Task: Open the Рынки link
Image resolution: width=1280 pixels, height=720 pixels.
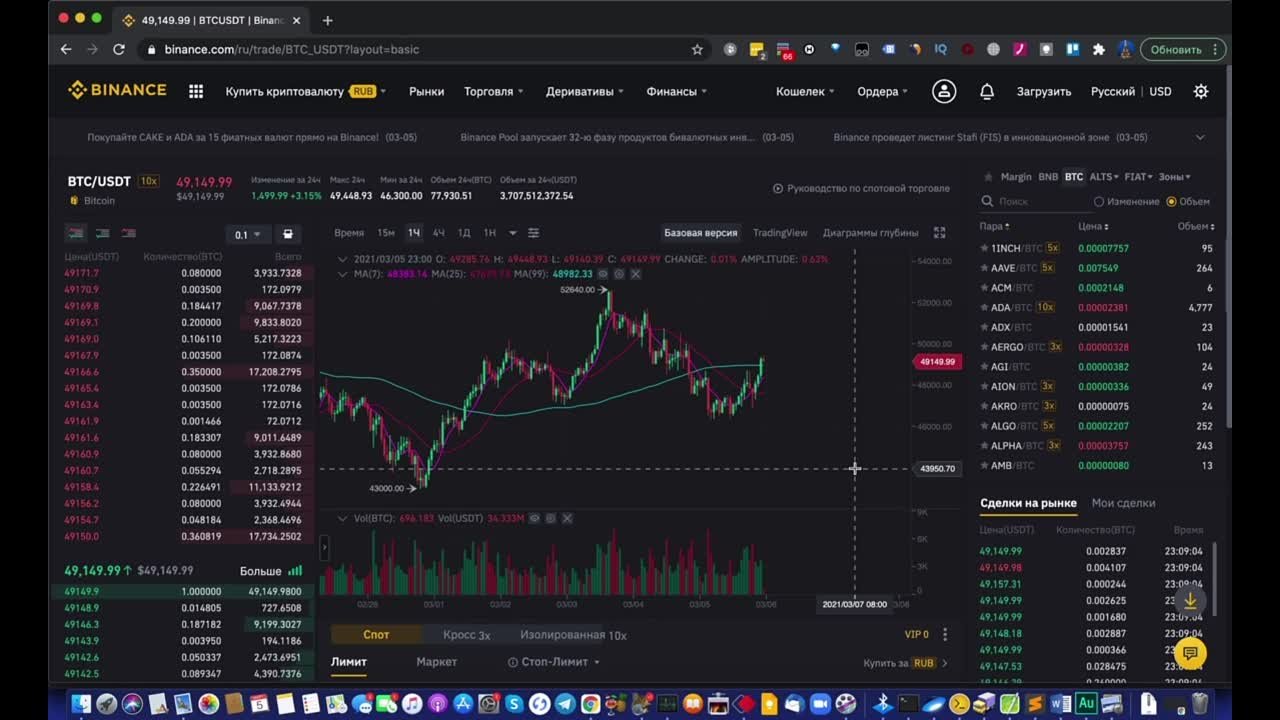Action: [x=426, y=91]
